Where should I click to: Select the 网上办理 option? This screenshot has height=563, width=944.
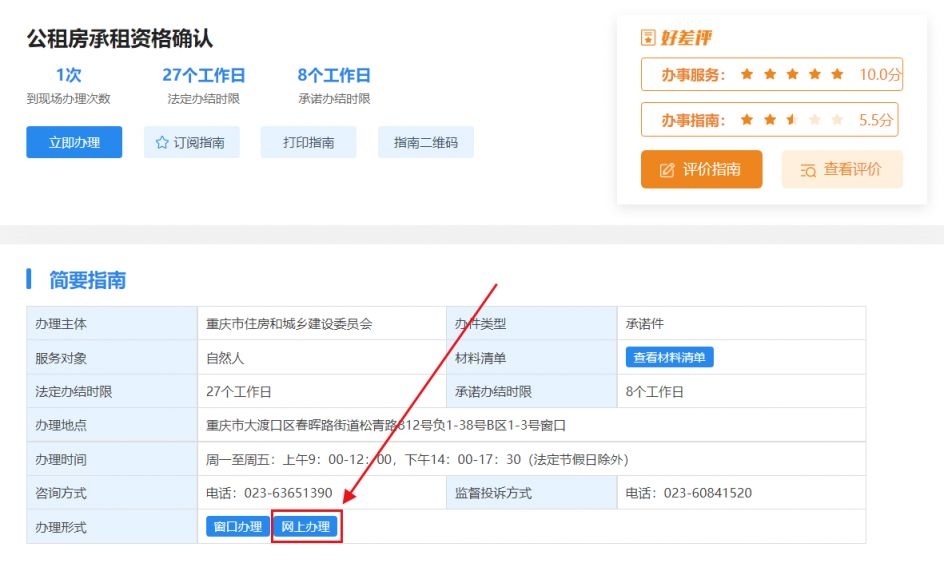(306, 527)
